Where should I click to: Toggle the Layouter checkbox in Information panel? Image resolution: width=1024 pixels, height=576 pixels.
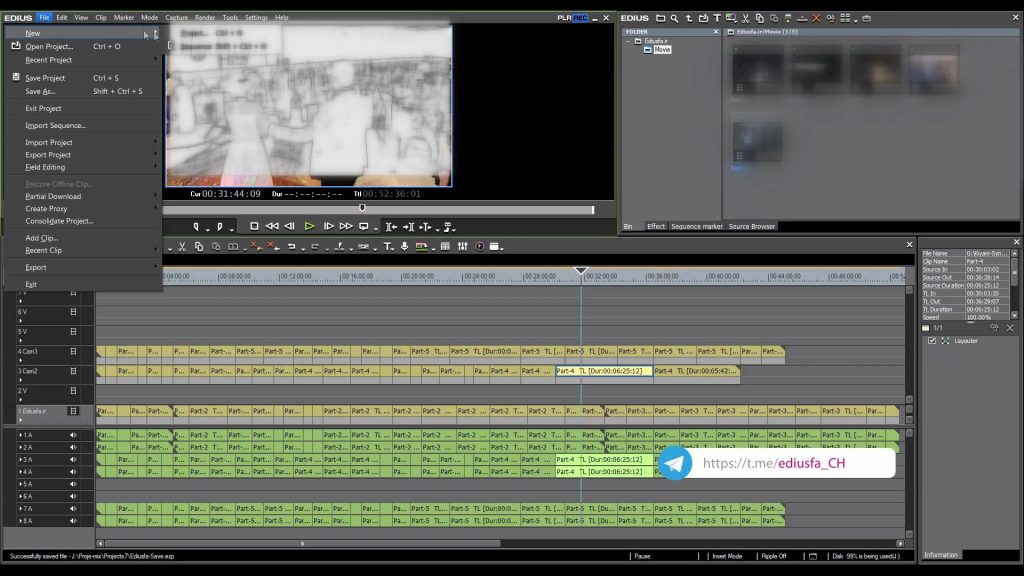[932, 341]
